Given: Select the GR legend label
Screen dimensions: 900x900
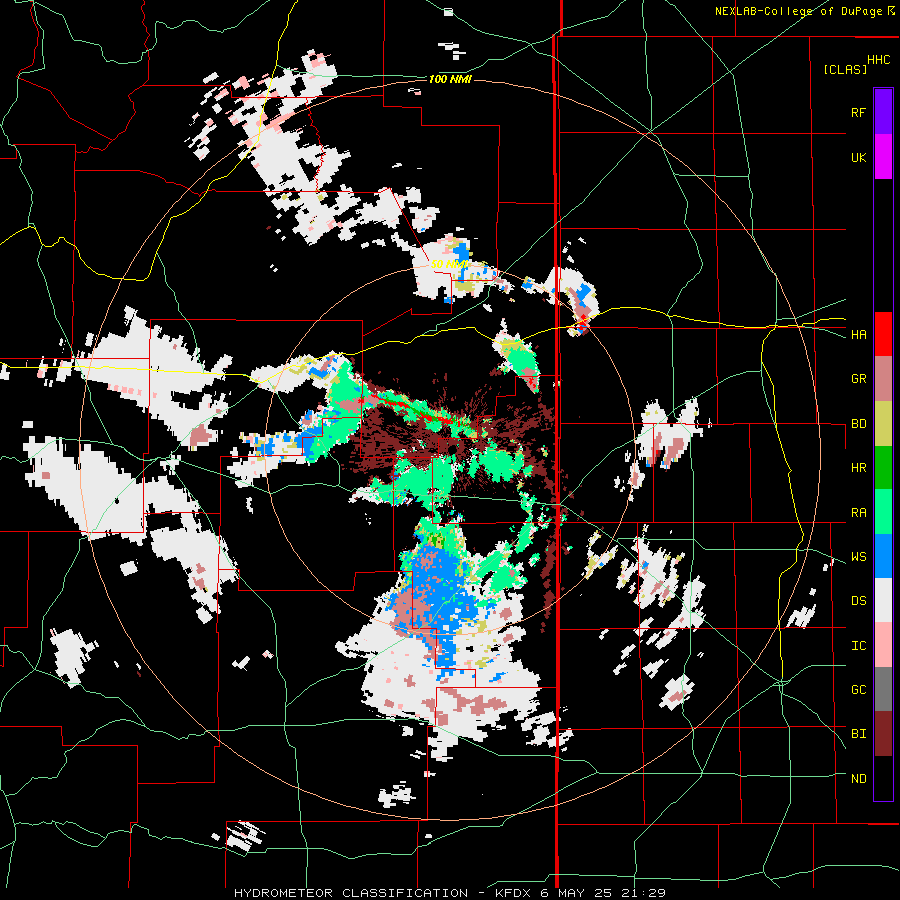Looking at the screenshot, I should [858, 379].
